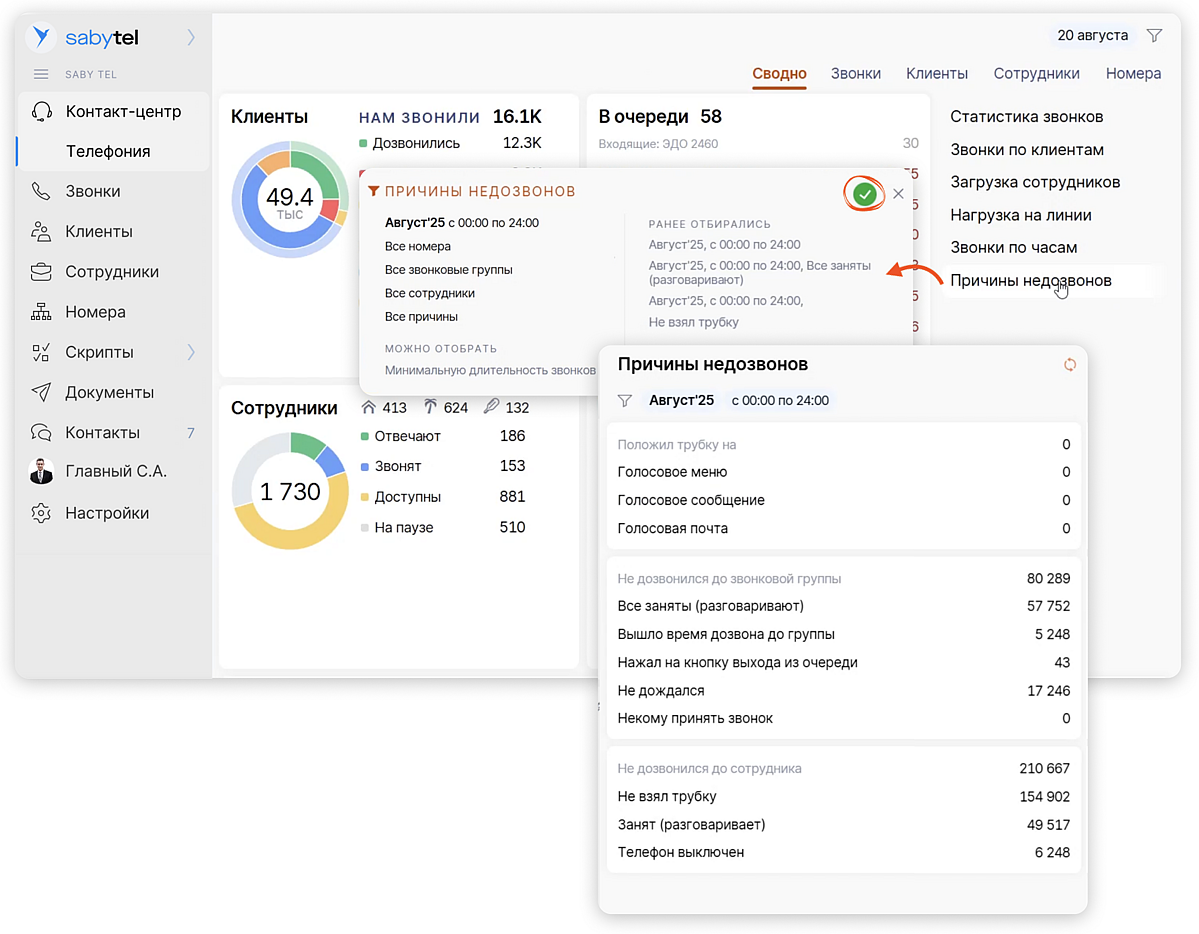1199x934 pixels.
Task: Confirm the filter with green checkmark
Action: (x=865, y=194)
